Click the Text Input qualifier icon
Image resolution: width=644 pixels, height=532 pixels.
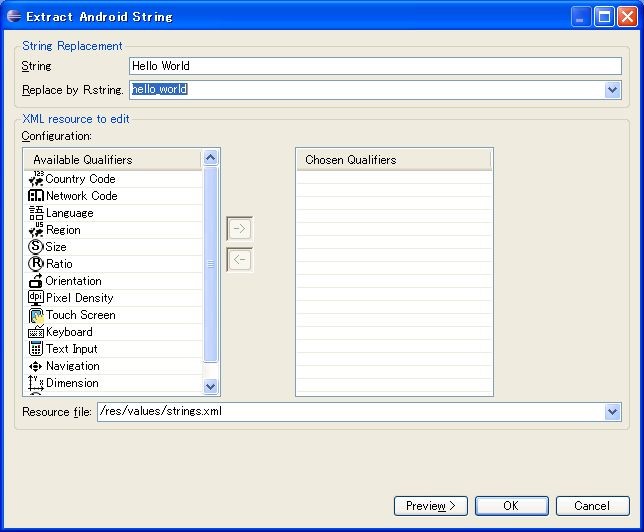tap(36, 349)
